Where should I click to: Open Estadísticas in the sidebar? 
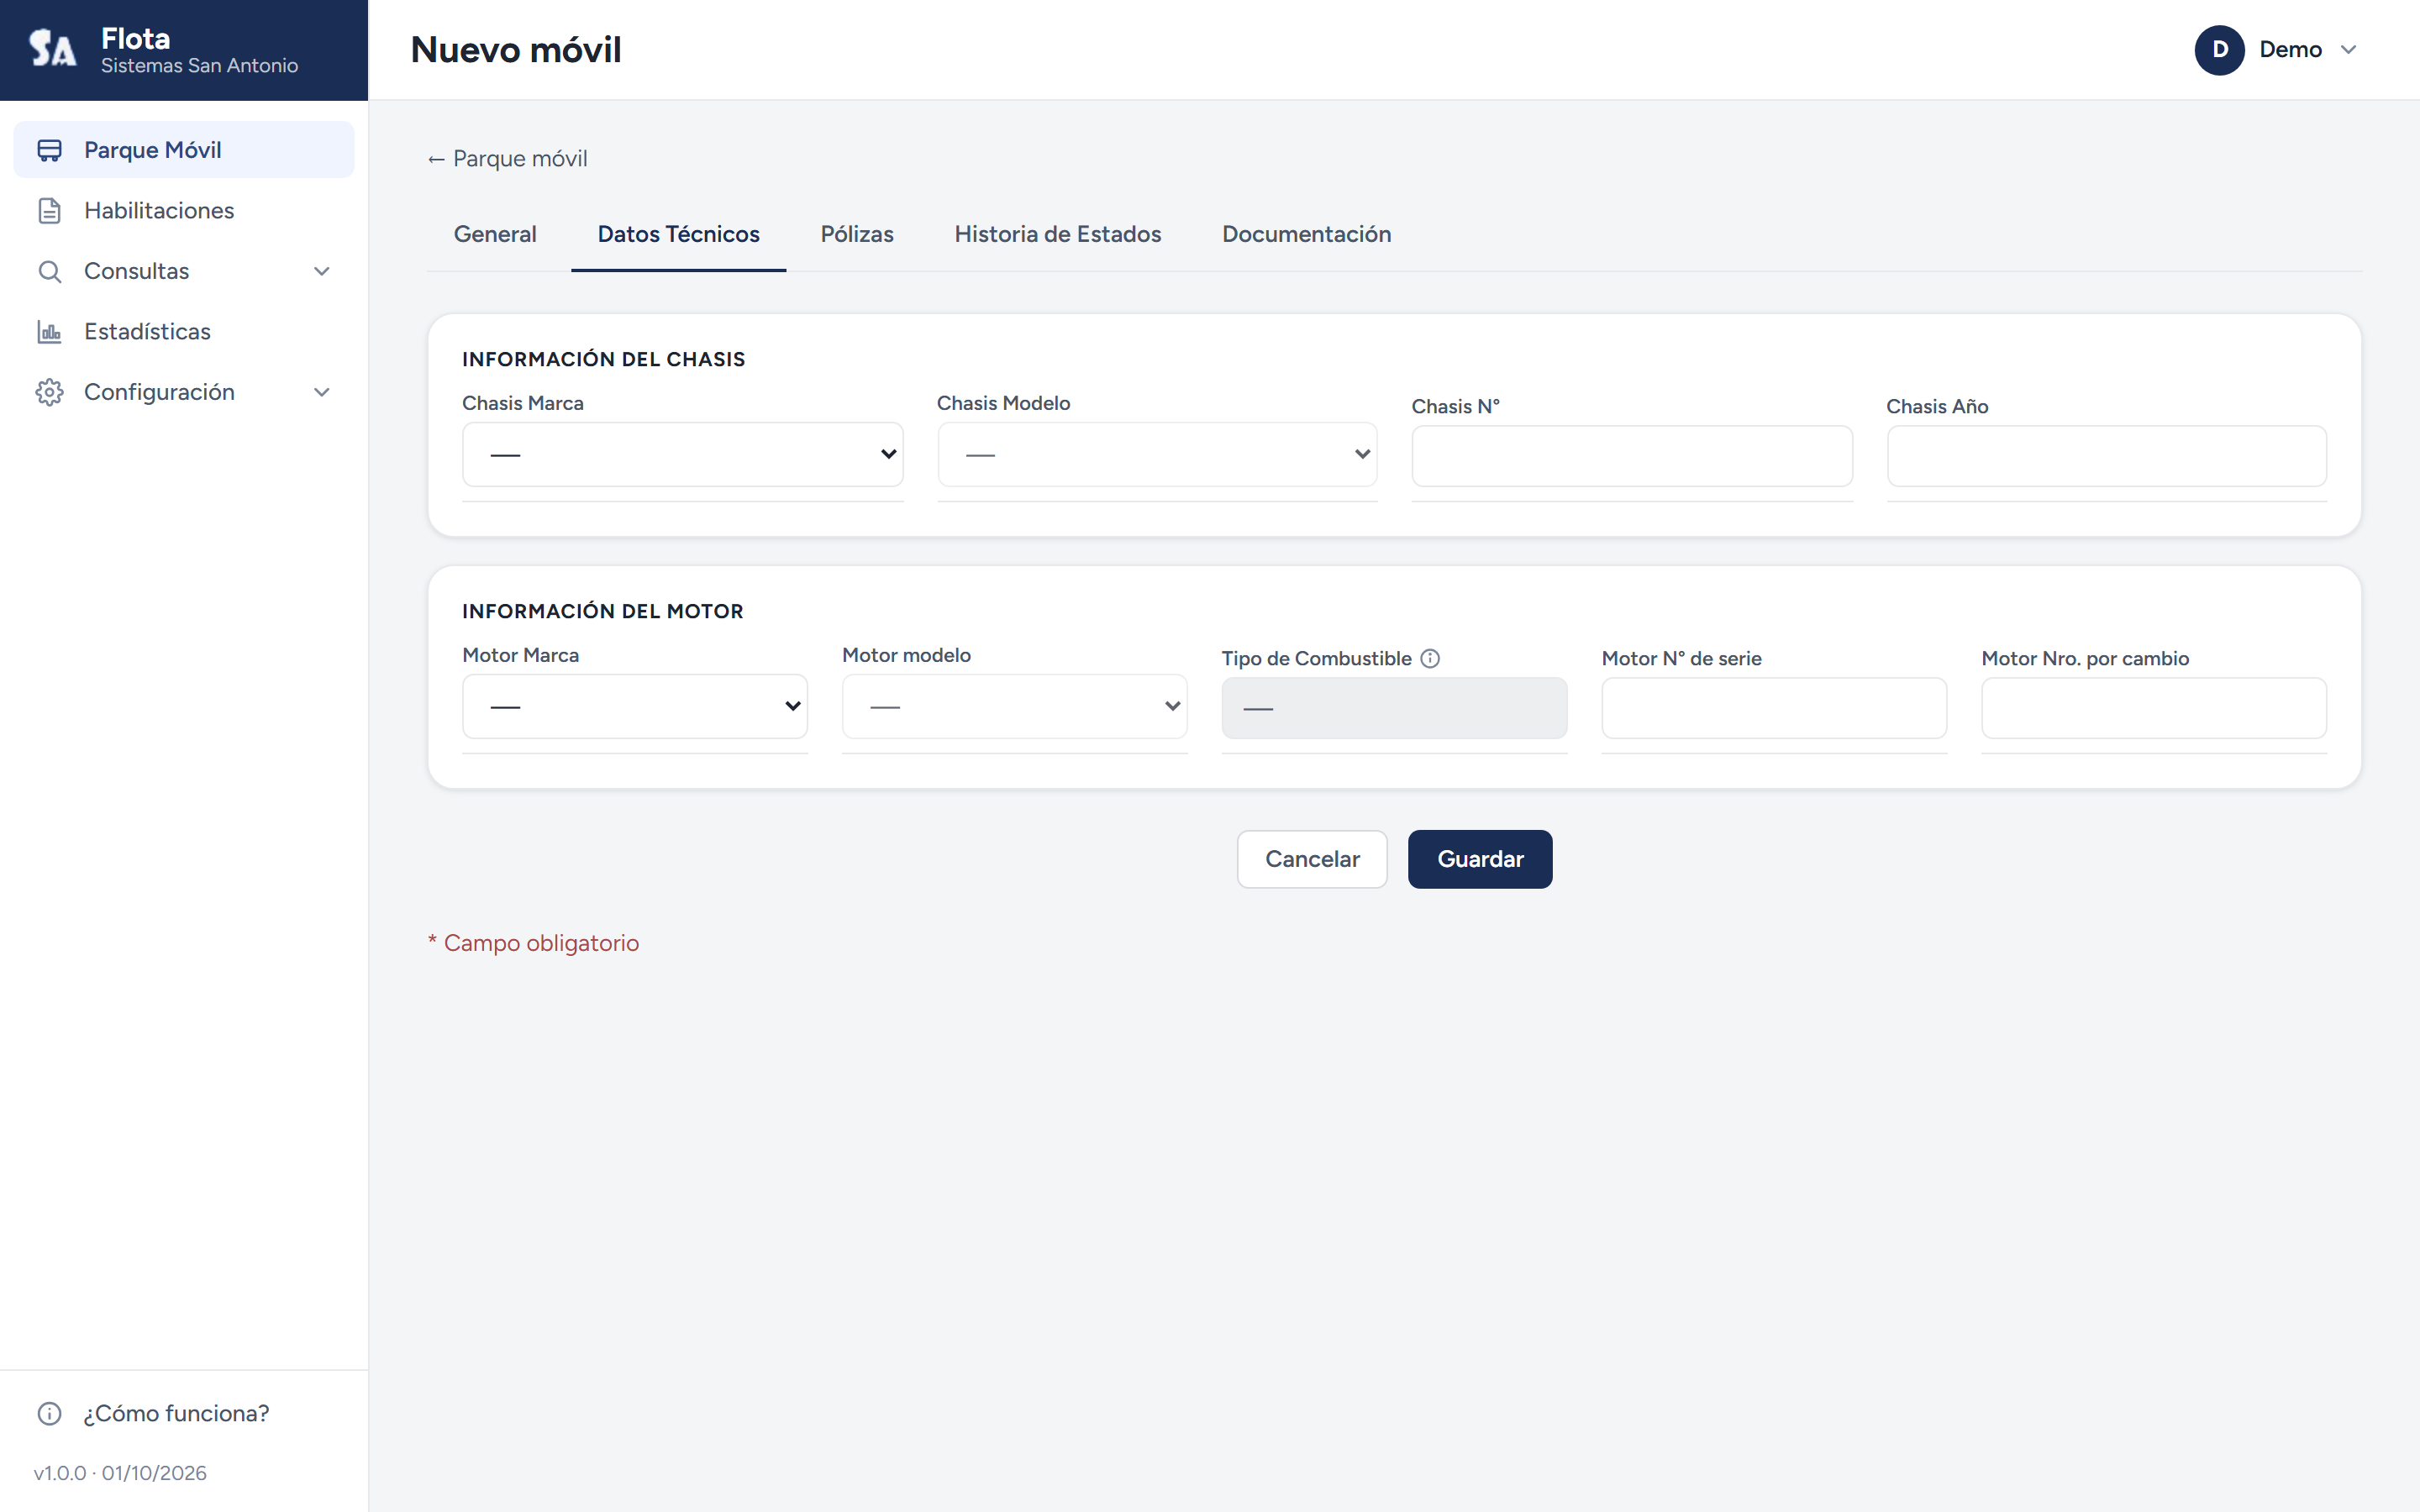coord(184,332)
